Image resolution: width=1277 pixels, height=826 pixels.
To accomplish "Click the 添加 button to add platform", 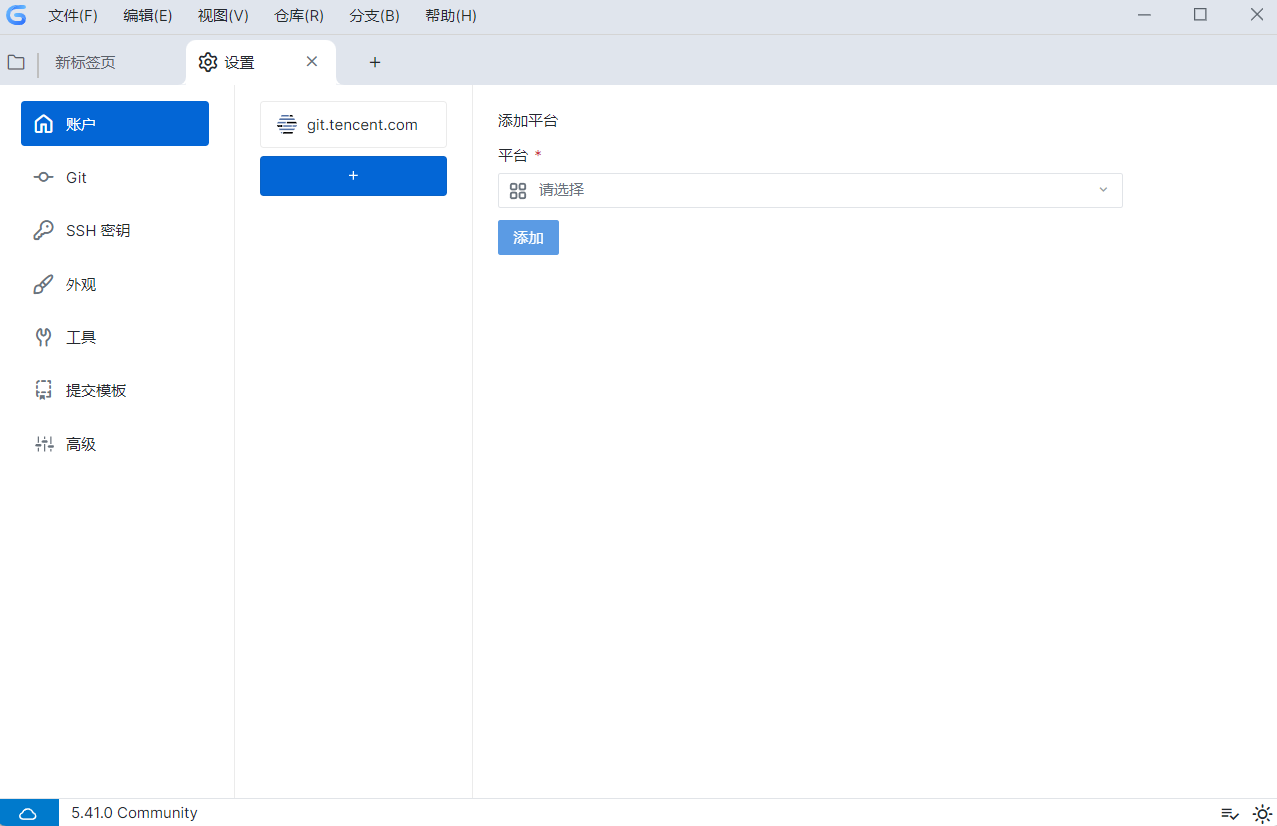I will pyautogui.click(x=528, y=237).
